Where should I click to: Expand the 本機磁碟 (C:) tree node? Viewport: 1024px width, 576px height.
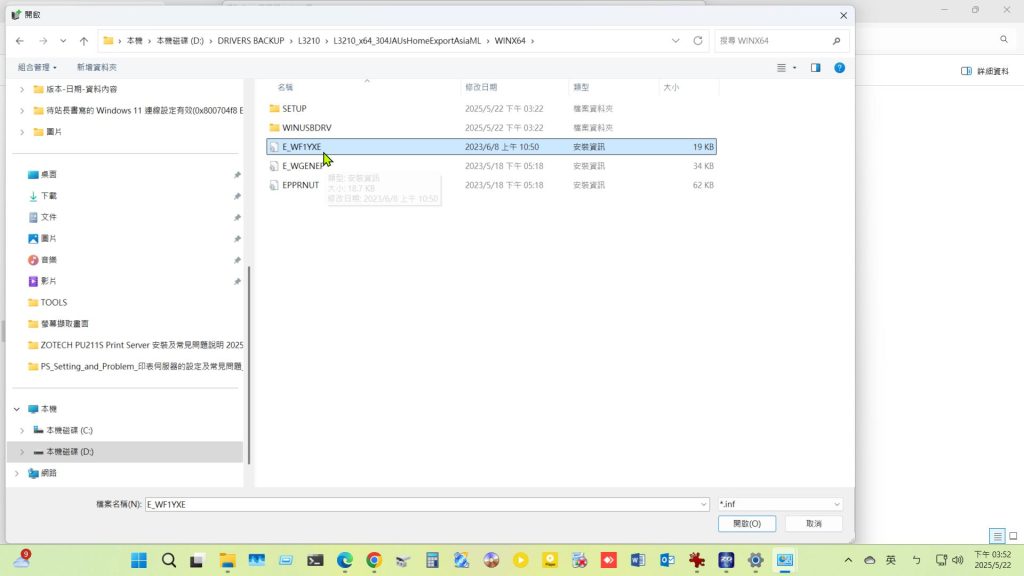[22, 430]
